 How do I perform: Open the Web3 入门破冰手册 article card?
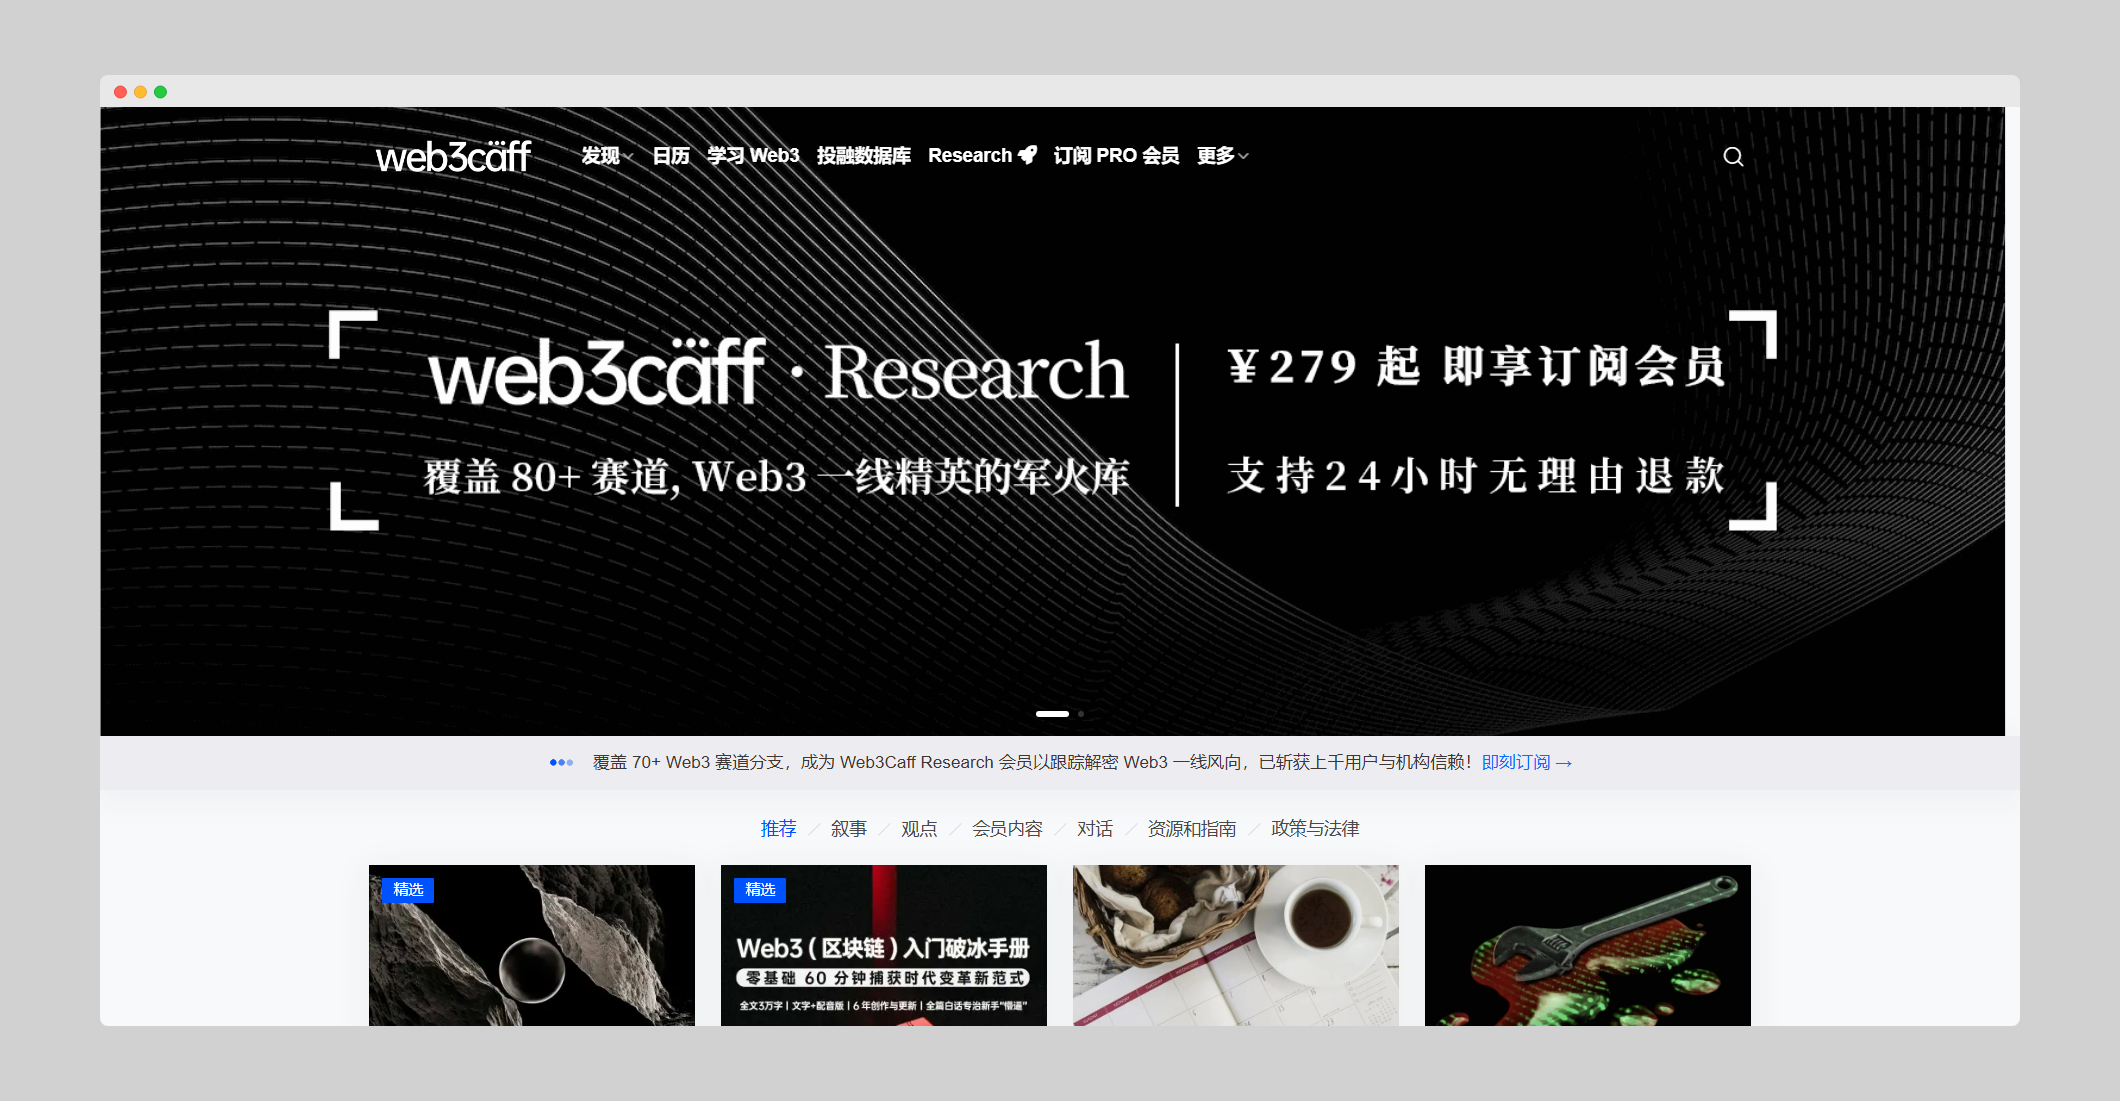tap(884, 945)
